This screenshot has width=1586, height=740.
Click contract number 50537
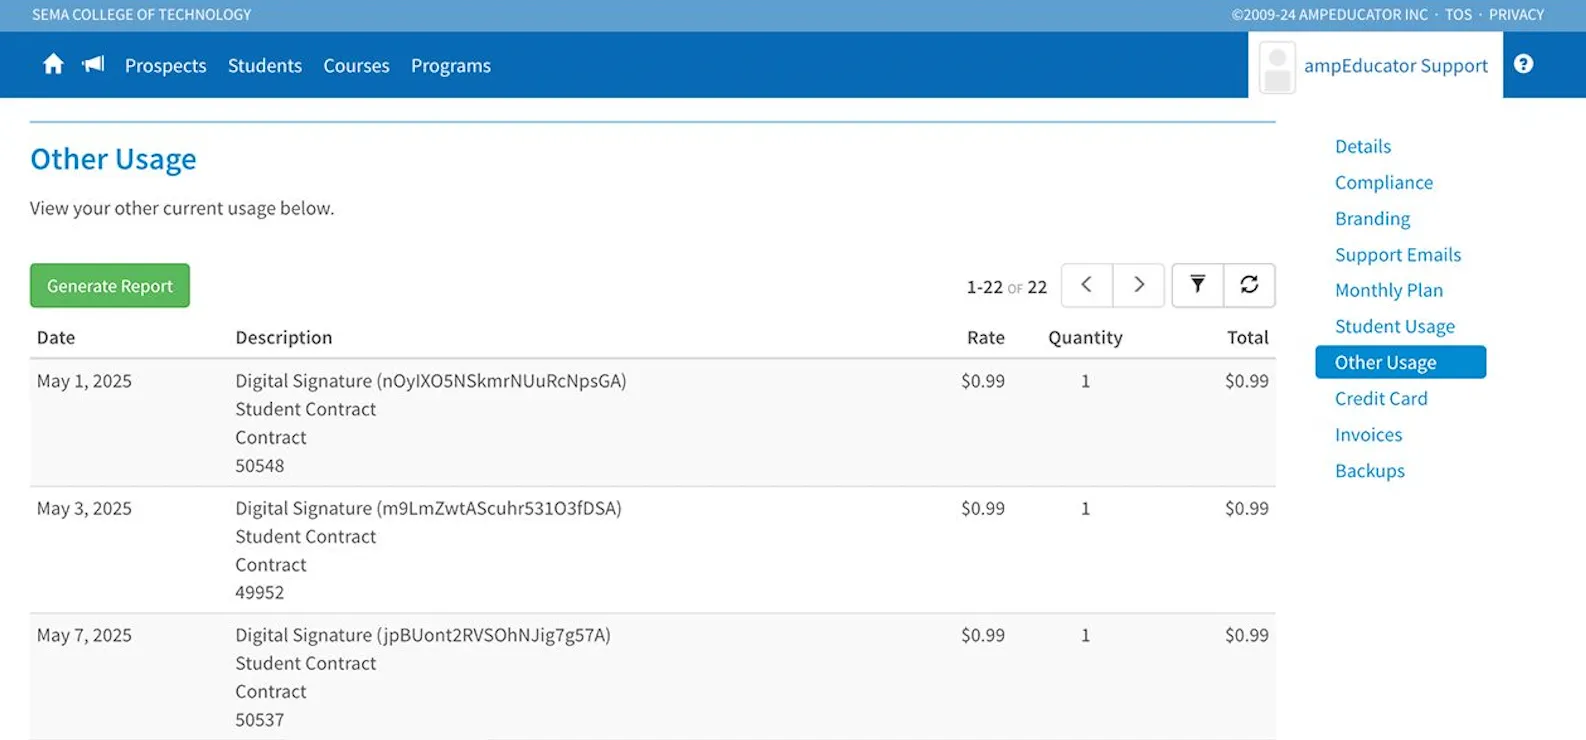[x=260, y=720]
